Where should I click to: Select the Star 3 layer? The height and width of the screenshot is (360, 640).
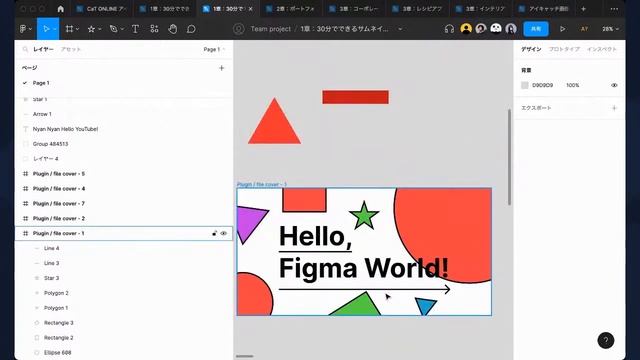123,278
